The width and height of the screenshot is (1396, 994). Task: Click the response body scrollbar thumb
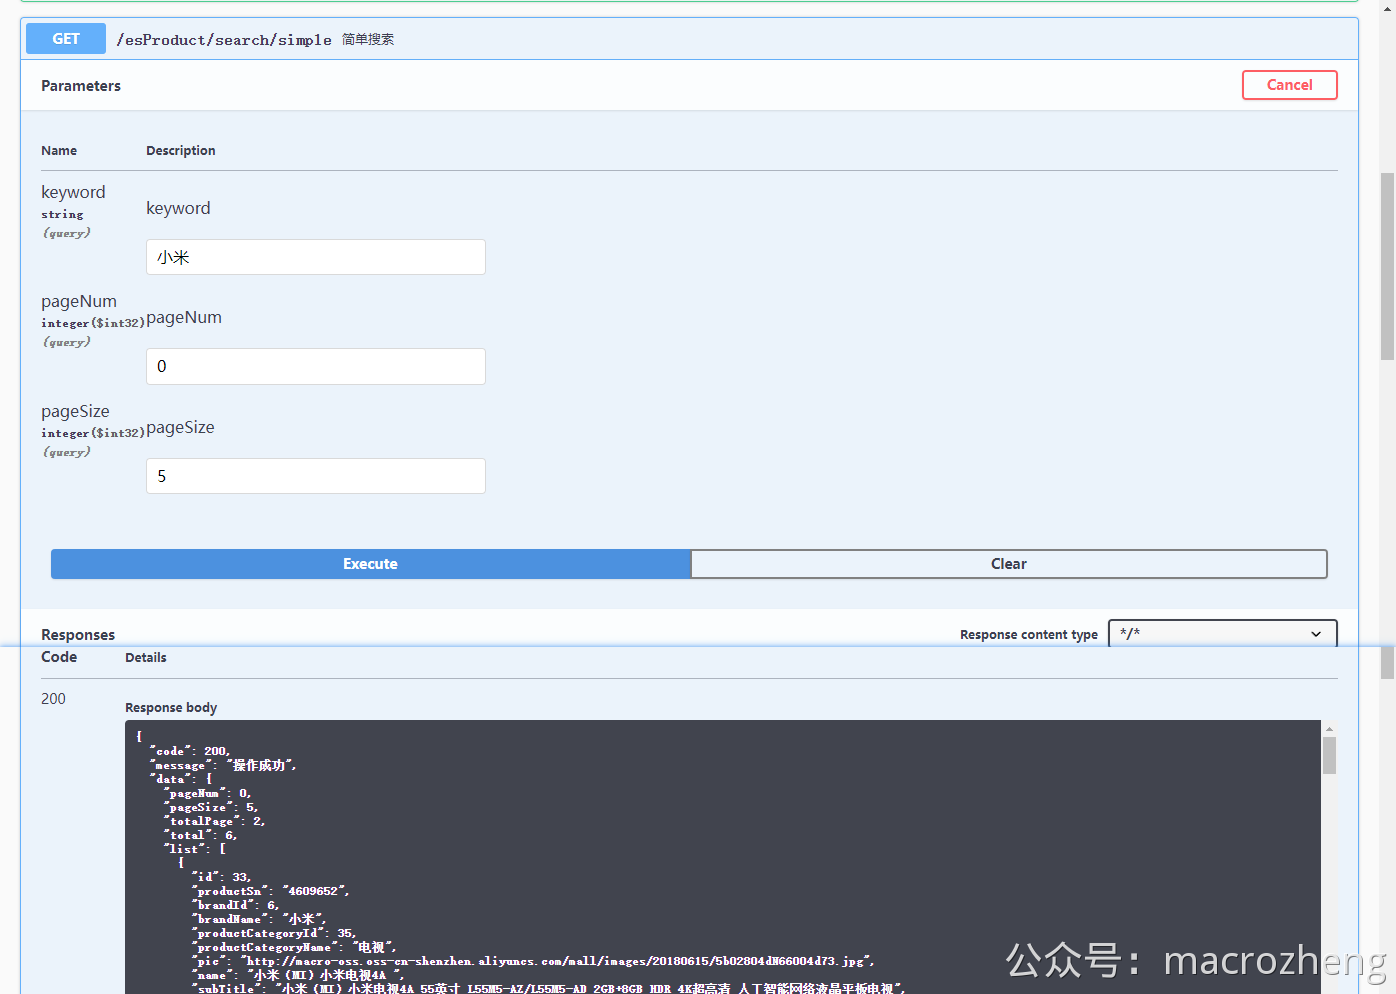pyautogui.click(x=1329, y=756)
